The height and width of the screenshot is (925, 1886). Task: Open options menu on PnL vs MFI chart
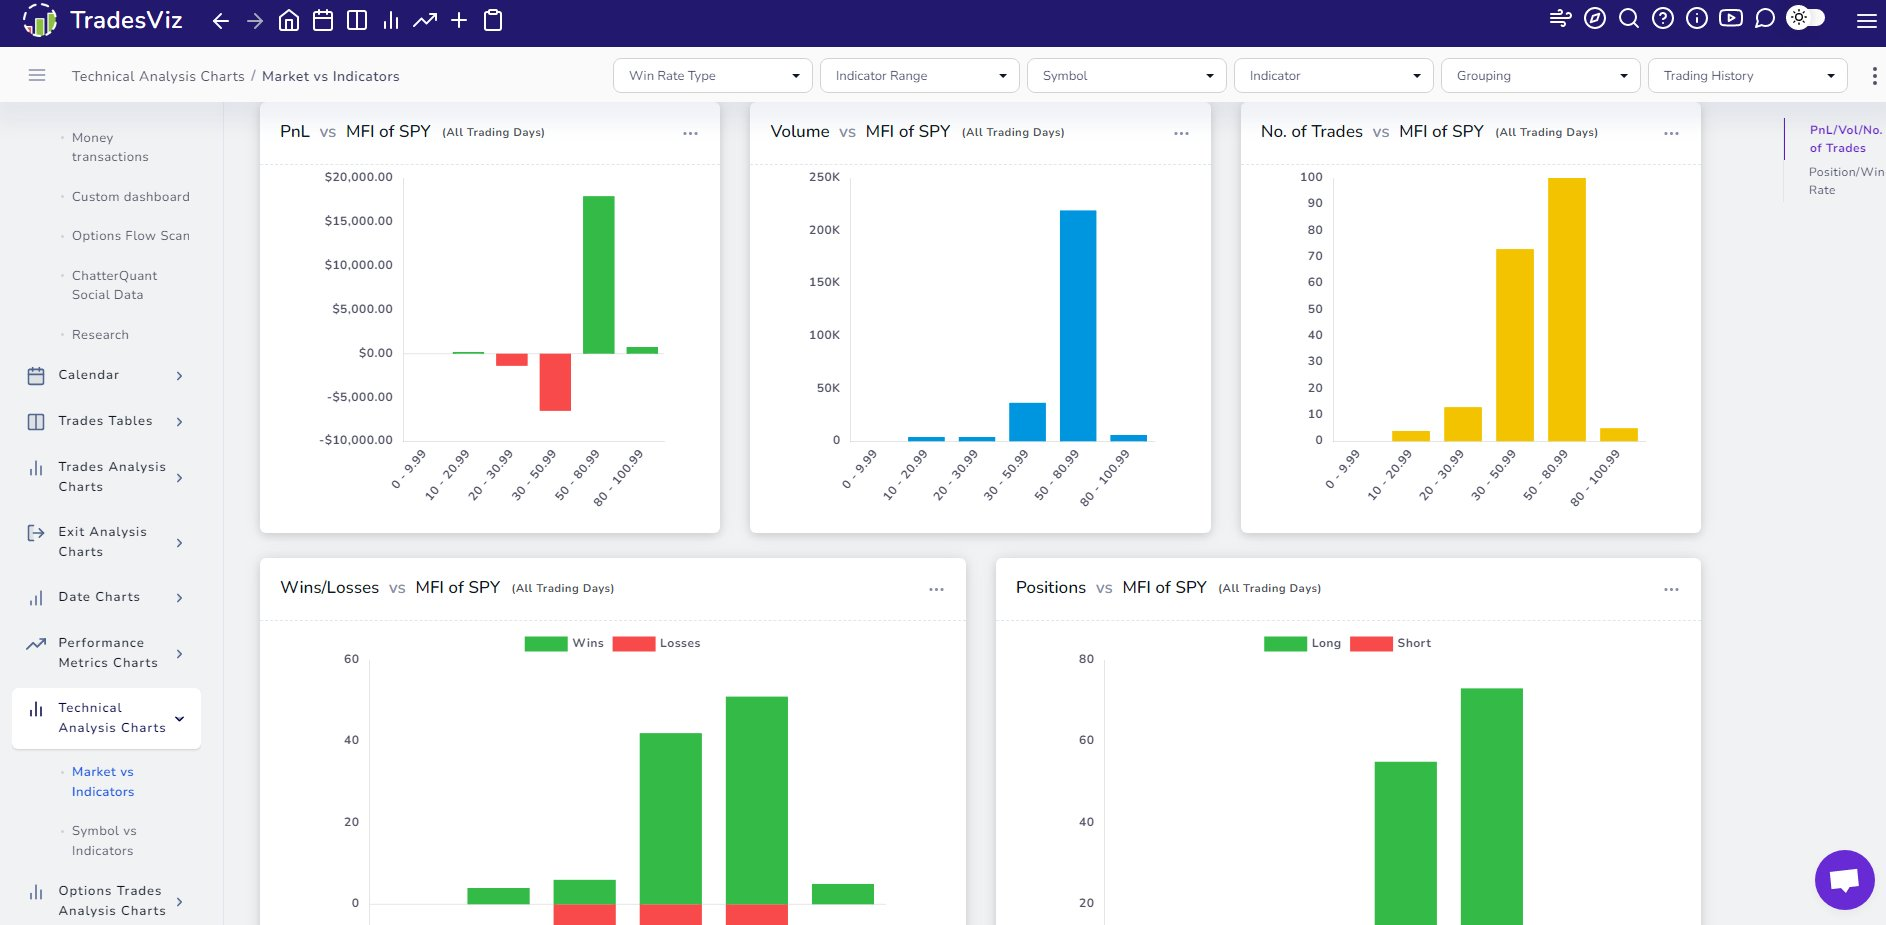(x=690, y=133)
